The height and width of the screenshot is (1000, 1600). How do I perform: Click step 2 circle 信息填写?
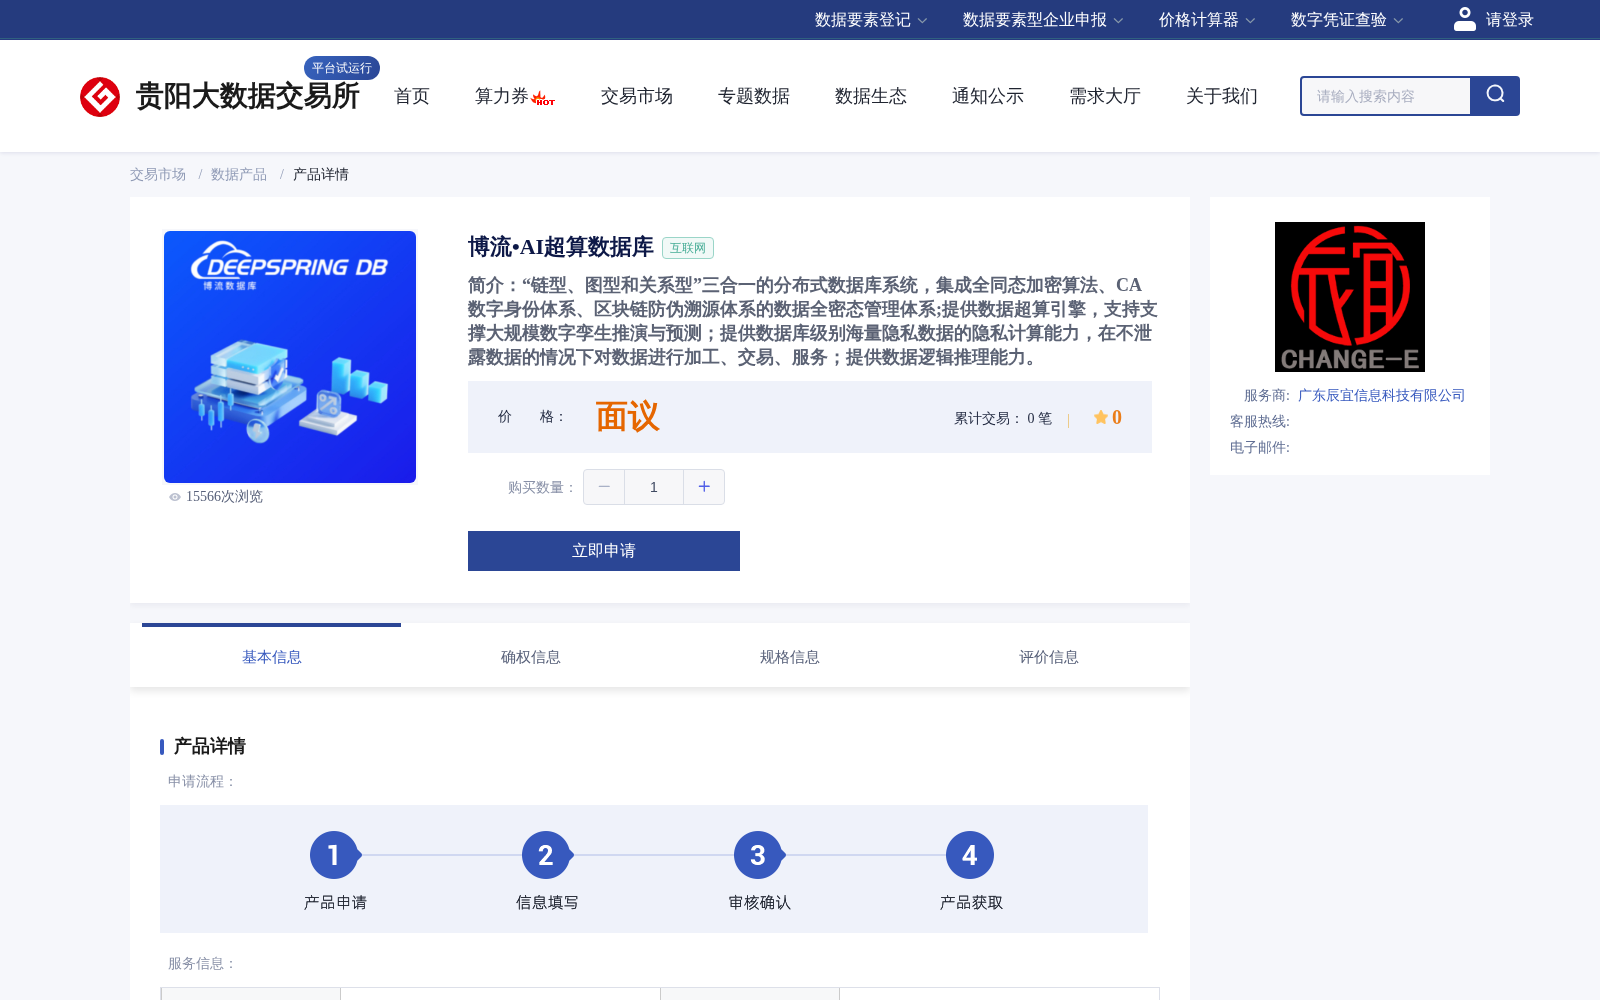tap(546, 855)
